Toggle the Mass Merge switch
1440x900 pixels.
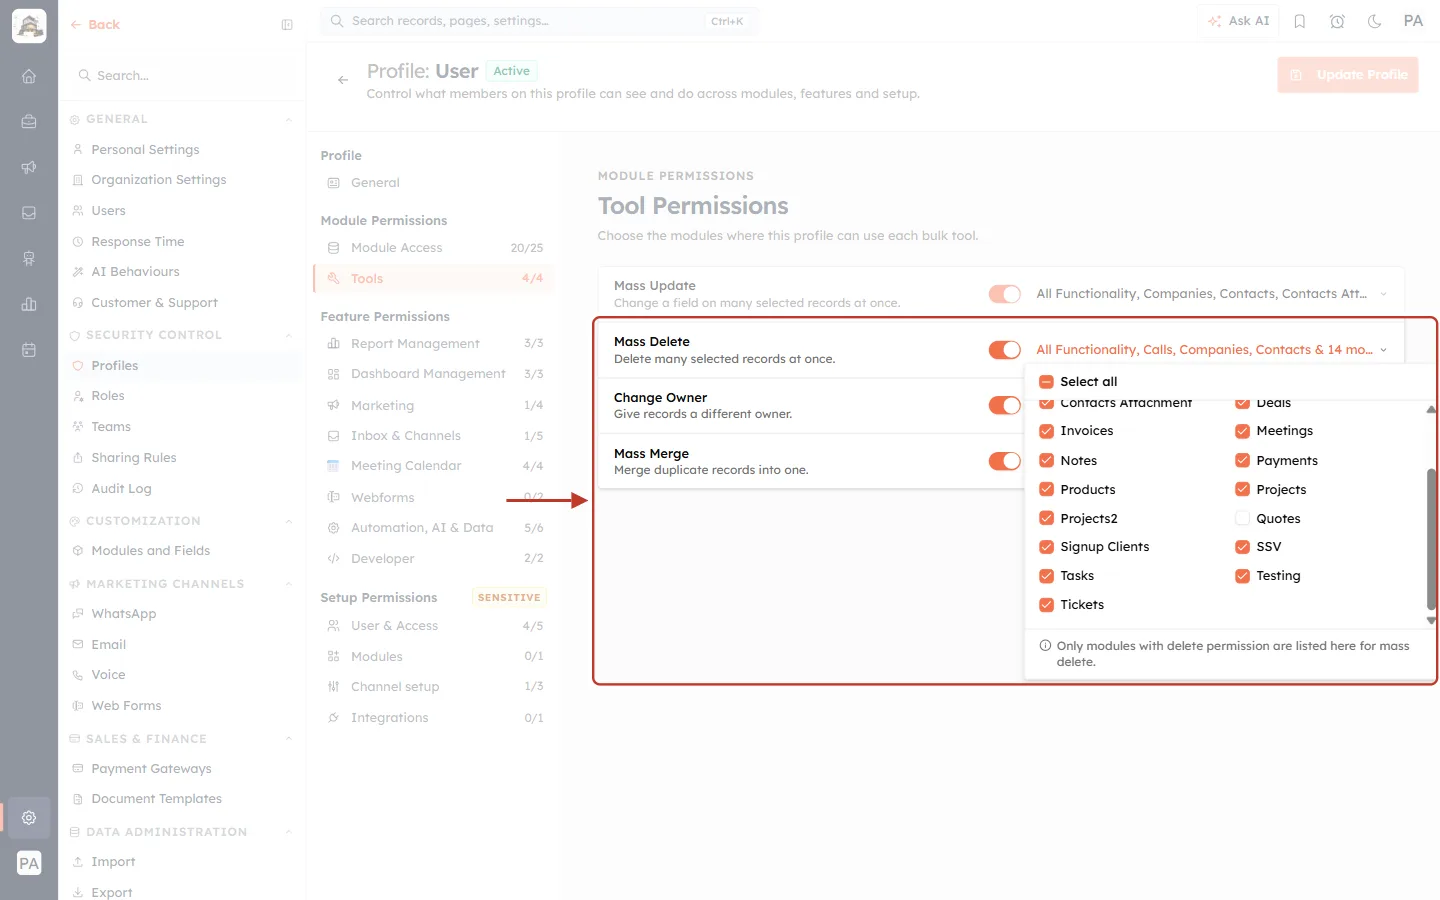tap(1005, 461)
